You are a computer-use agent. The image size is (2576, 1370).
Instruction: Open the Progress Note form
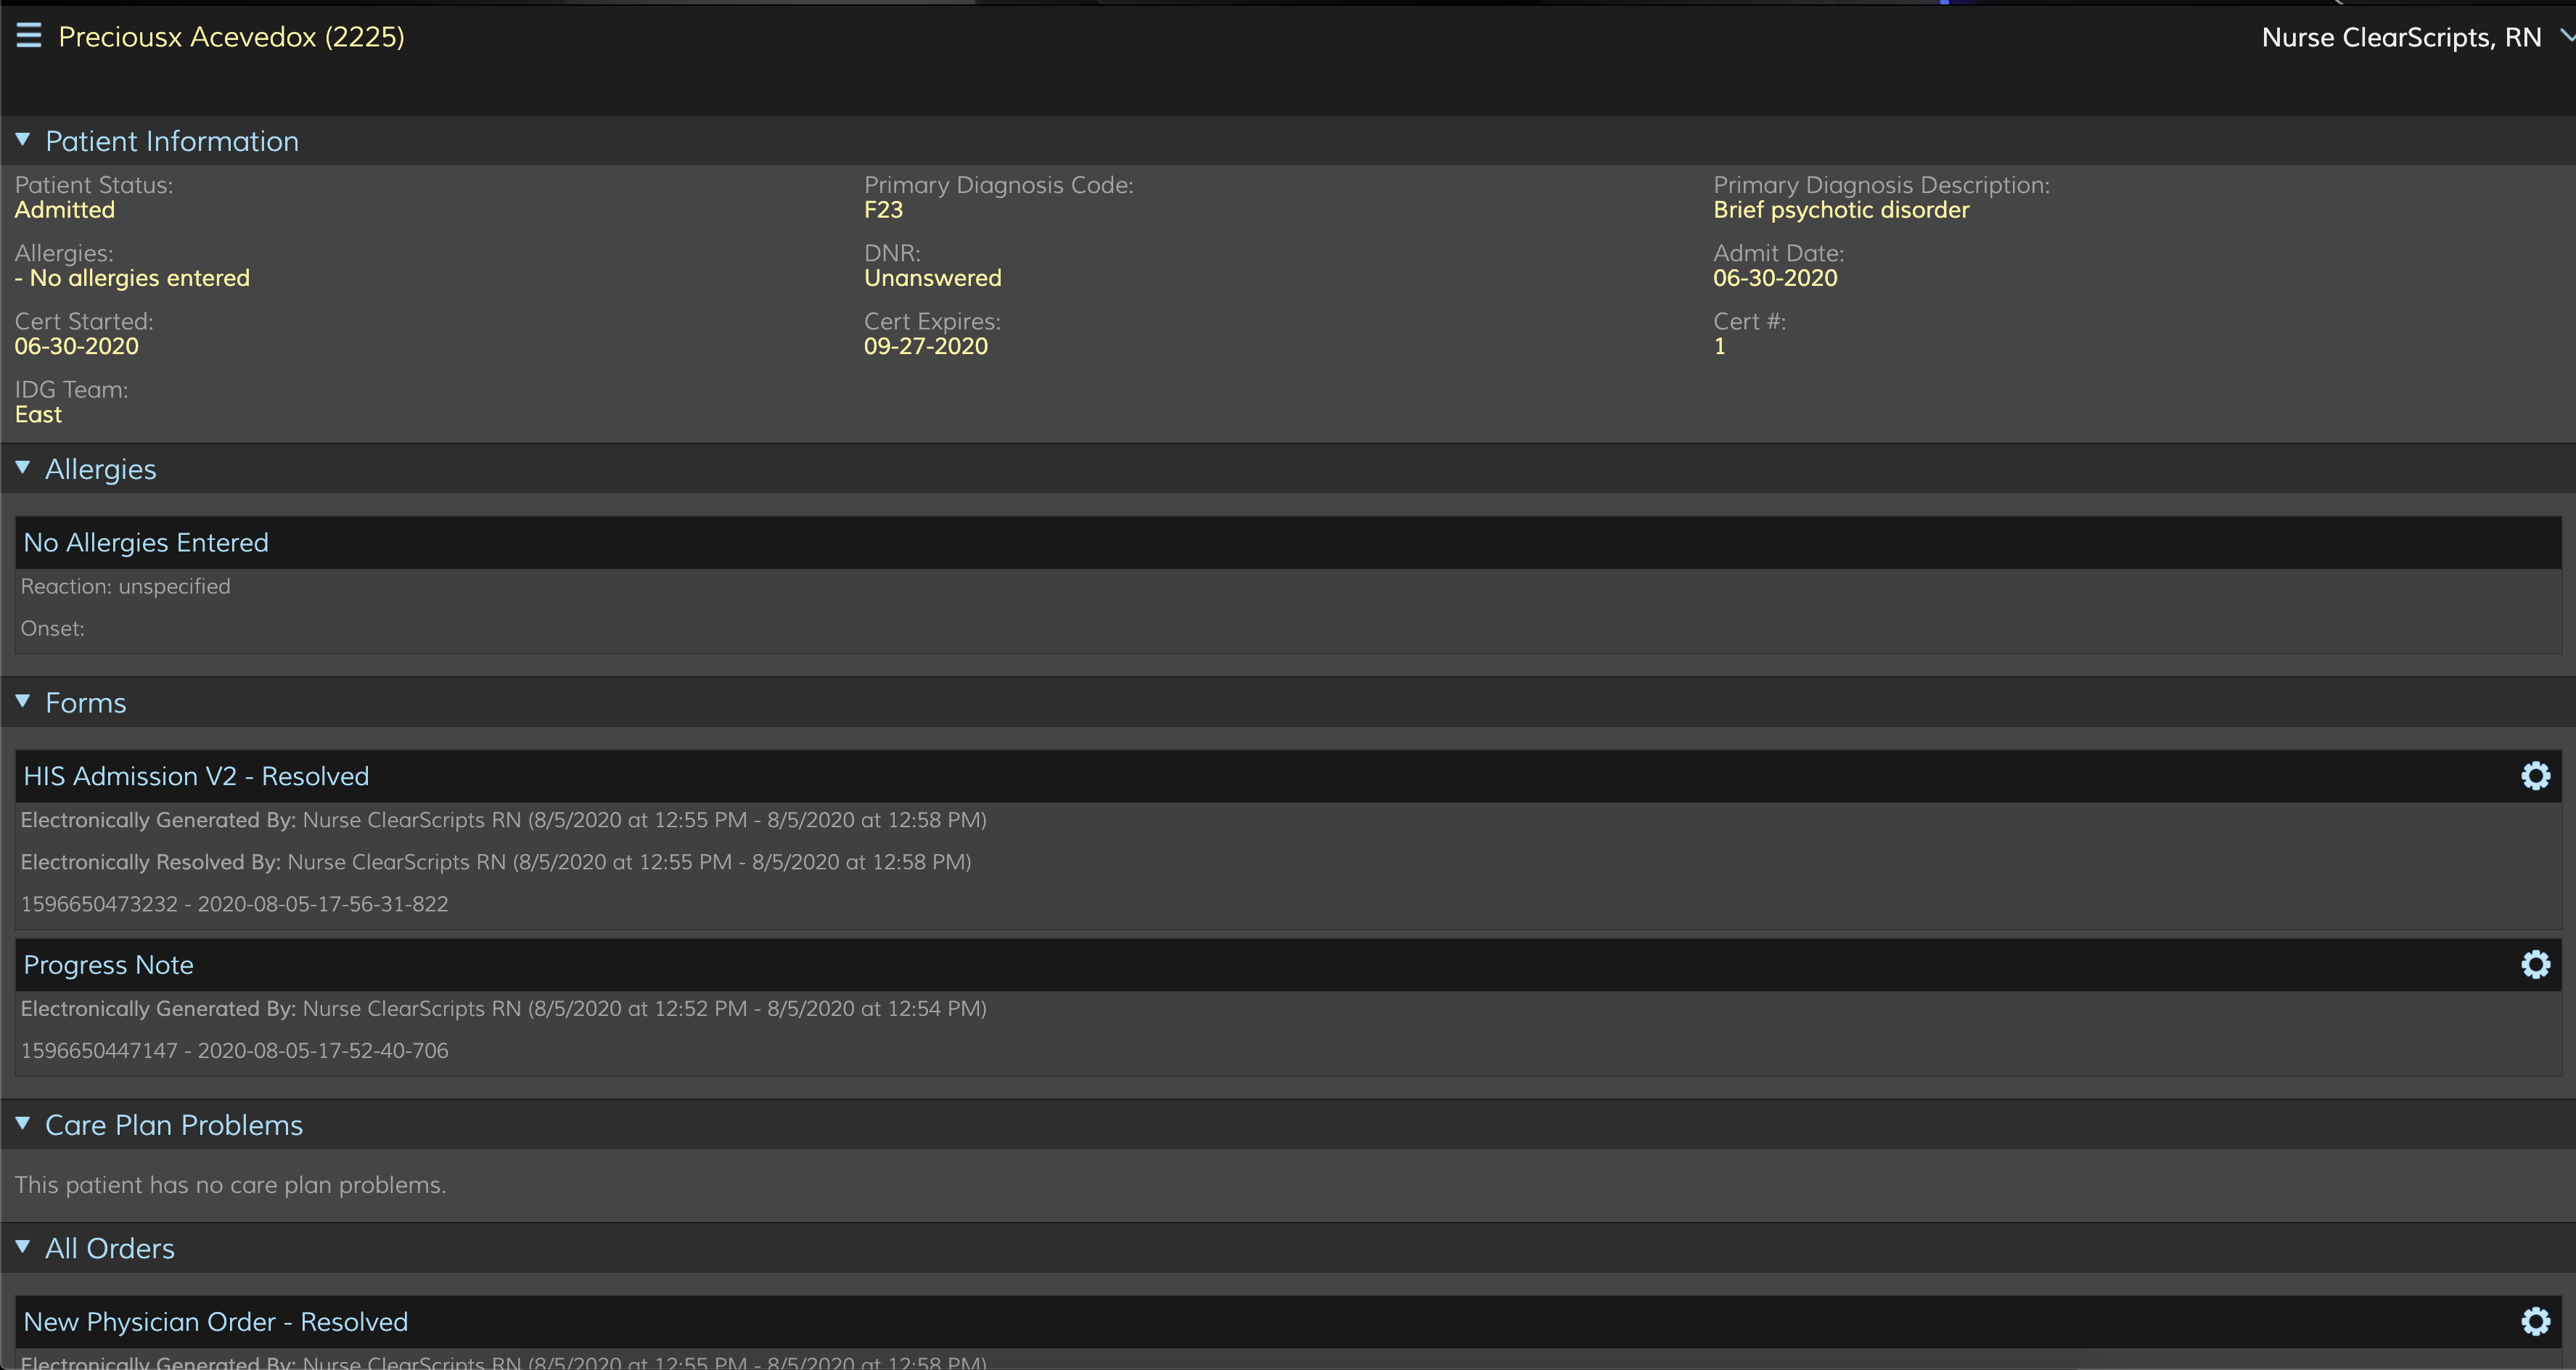tap(108, 965)
